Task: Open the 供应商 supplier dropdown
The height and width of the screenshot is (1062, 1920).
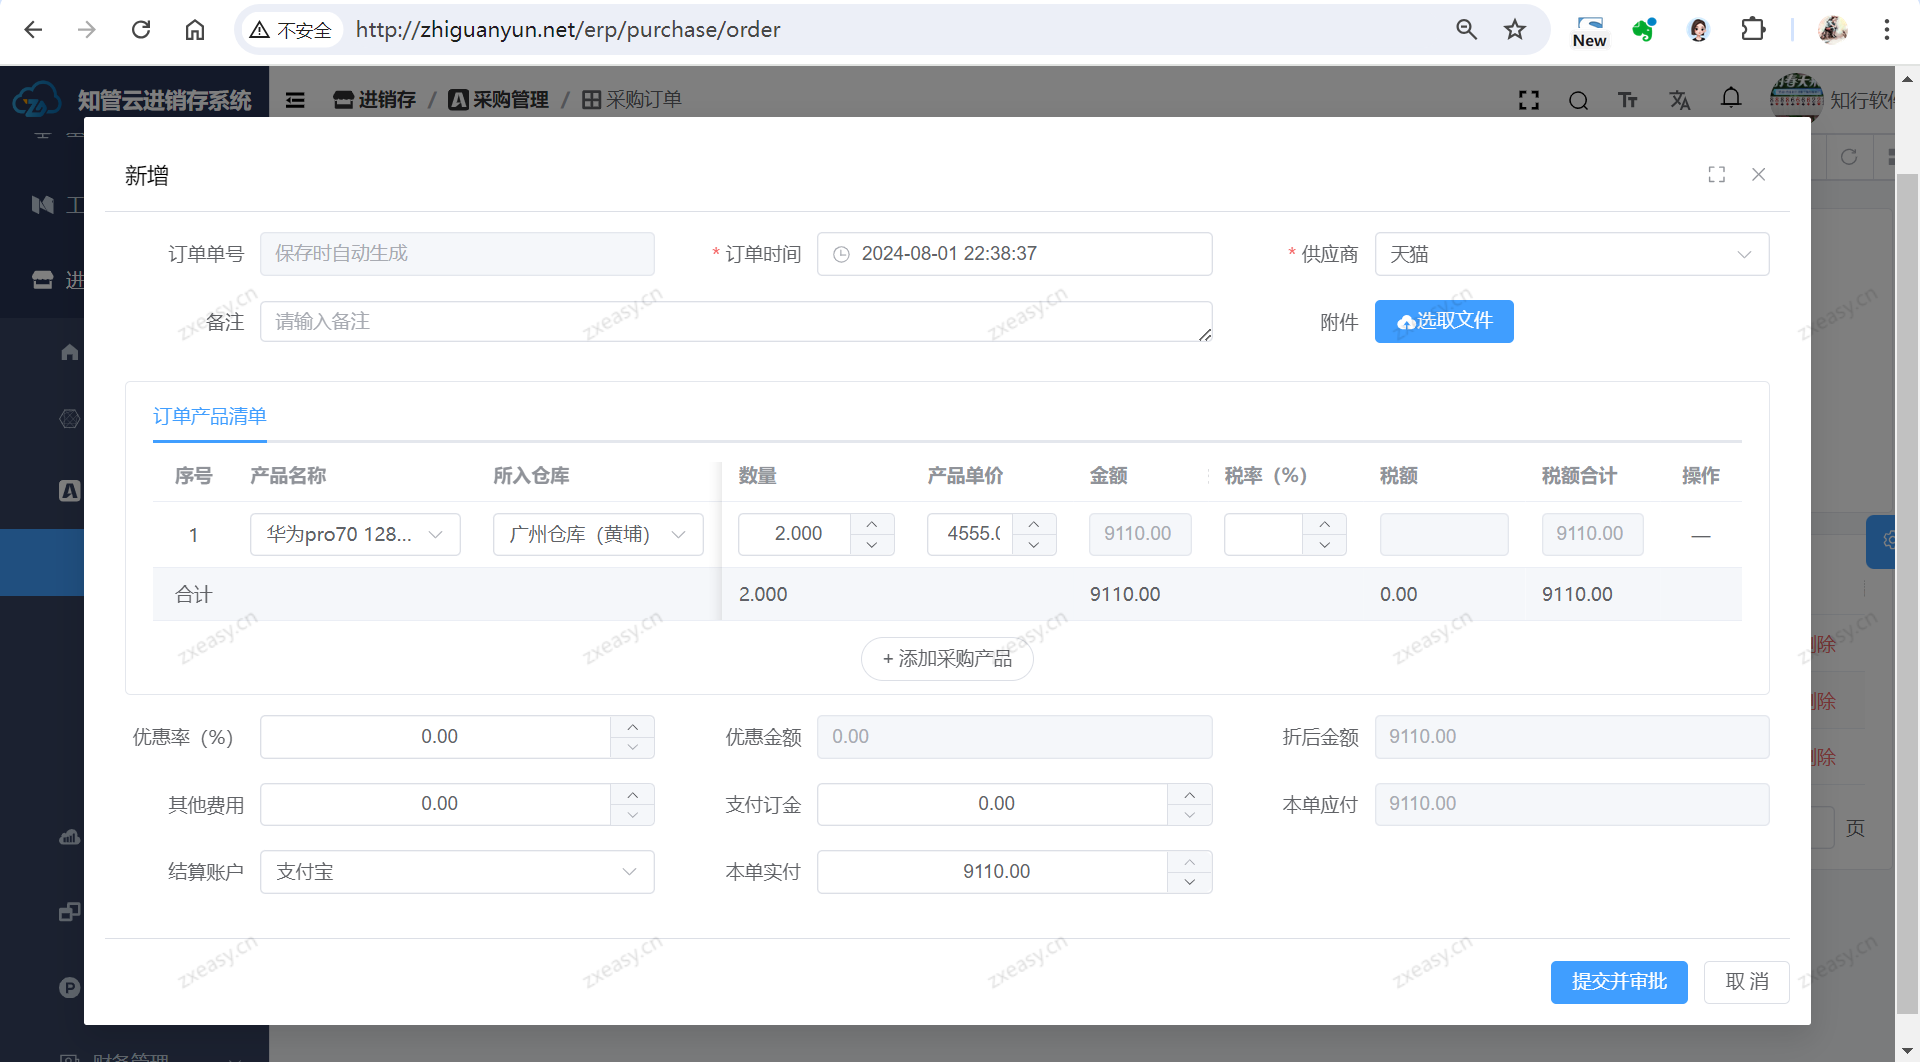Action: [1571, 254]
